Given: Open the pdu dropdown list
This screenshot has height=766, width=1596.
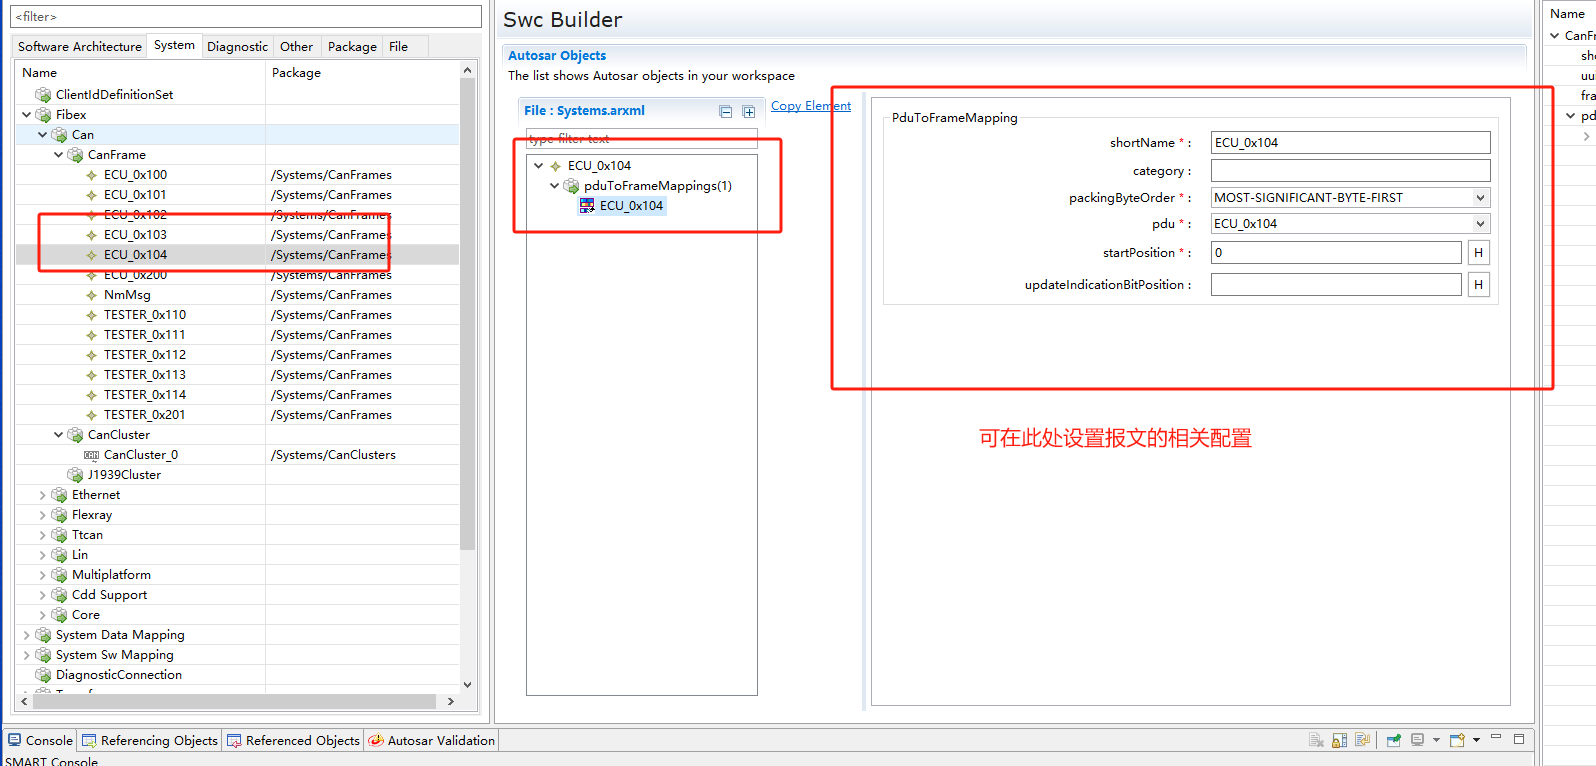Looking at the screenshot, I should pos(1480,224).
